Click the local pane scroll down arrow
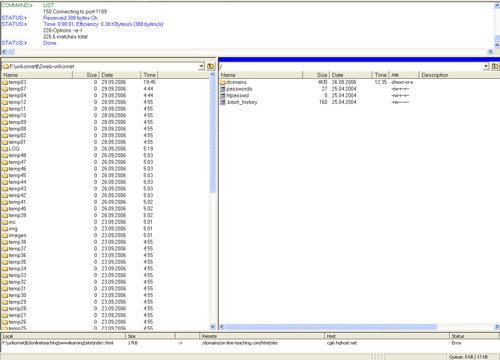The image size is (500, 360). [x=213, y=327]
